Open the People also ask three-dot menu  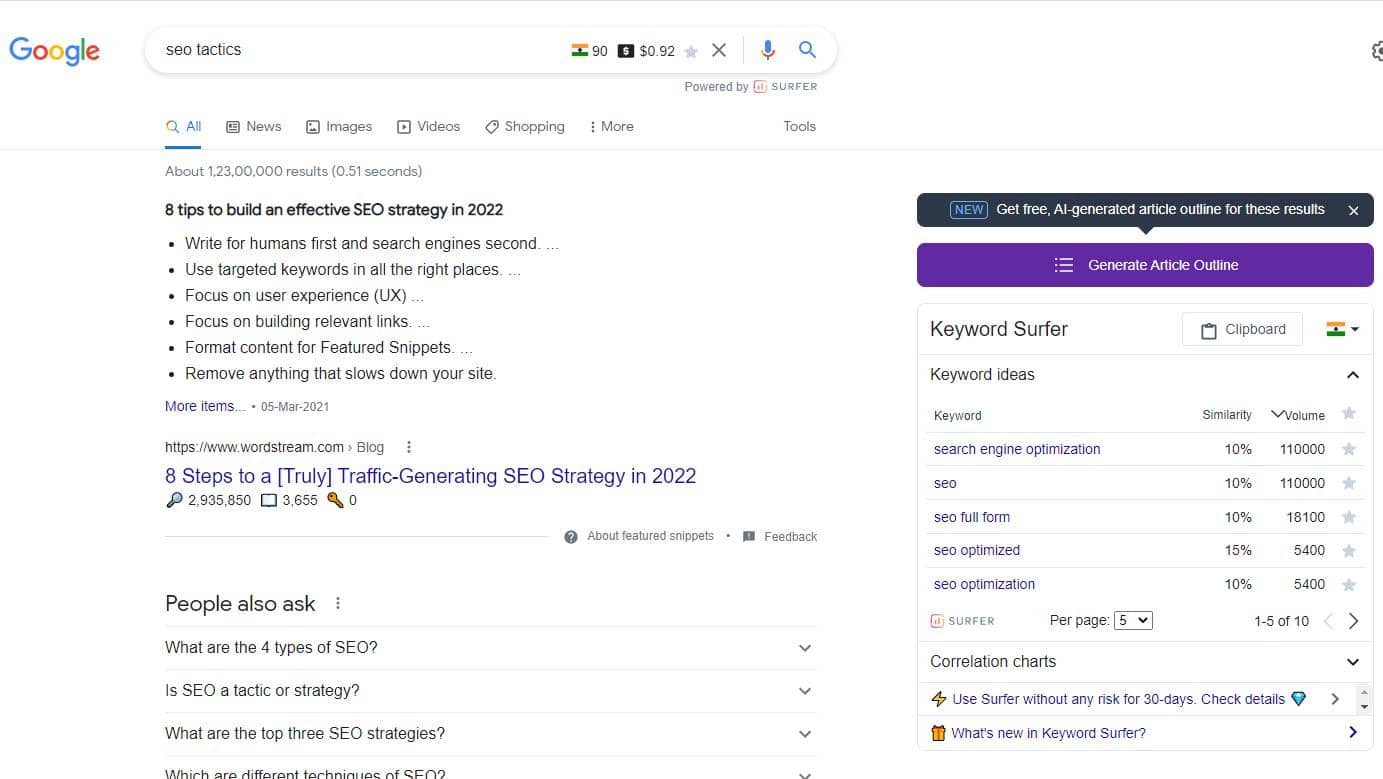(x=338, y=603)
